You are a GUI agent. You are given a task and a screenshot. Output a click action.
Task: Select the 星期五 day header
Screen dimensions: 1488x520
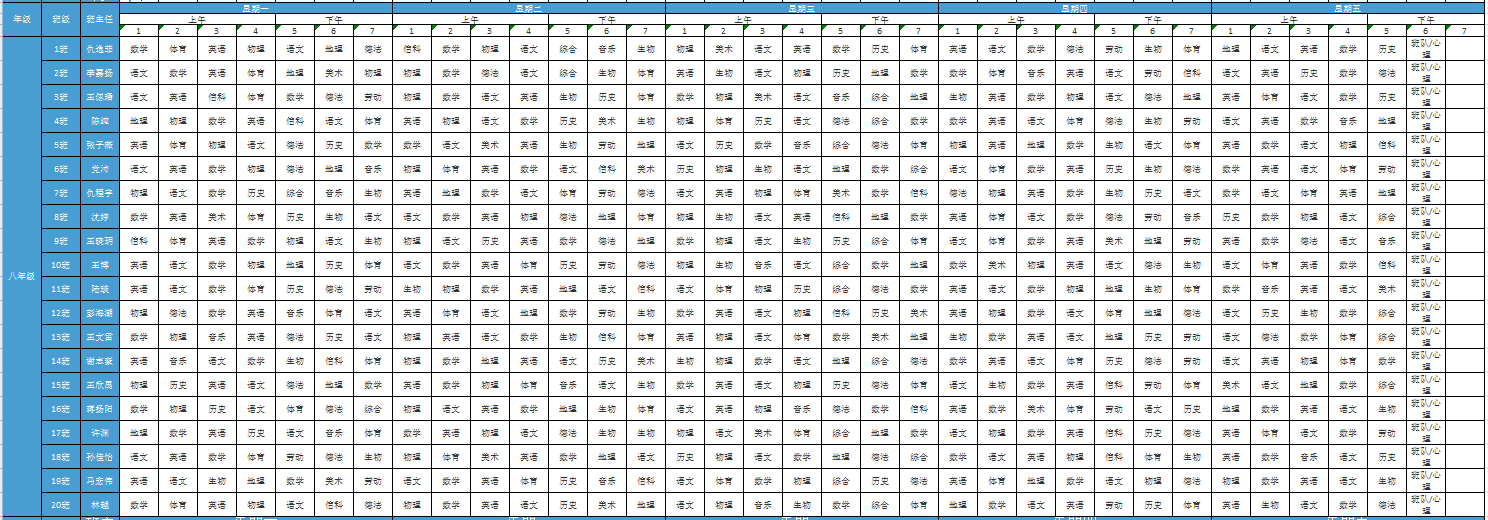tap(1348, 8)
